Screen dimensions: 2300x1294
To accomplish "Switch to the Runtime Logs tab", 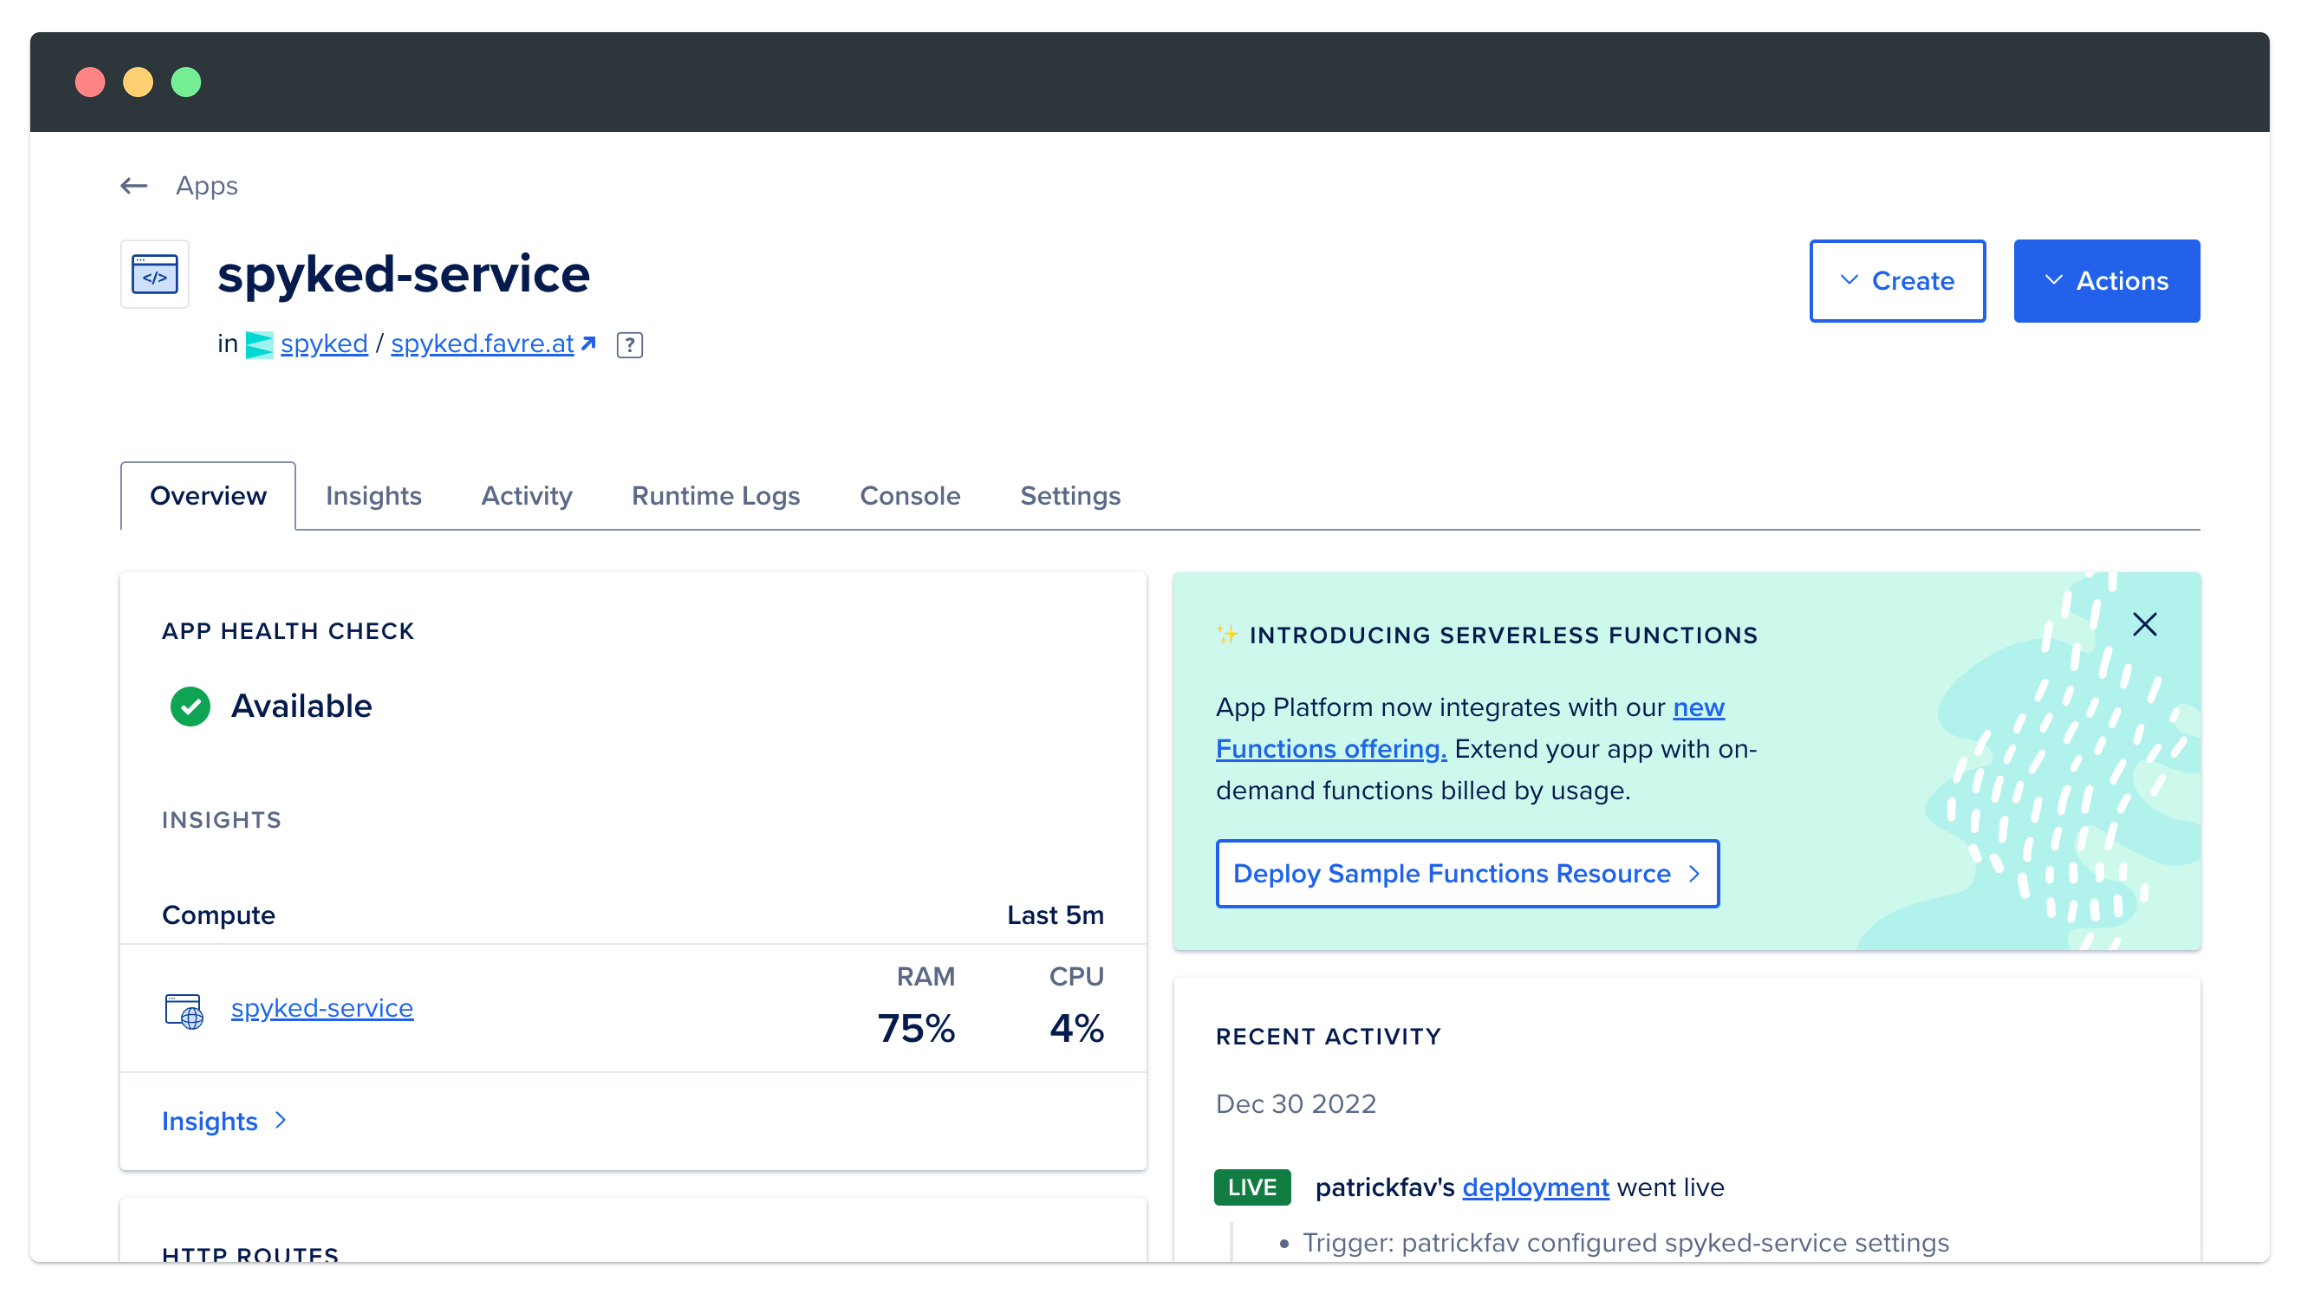I will [x=715, y=496].
